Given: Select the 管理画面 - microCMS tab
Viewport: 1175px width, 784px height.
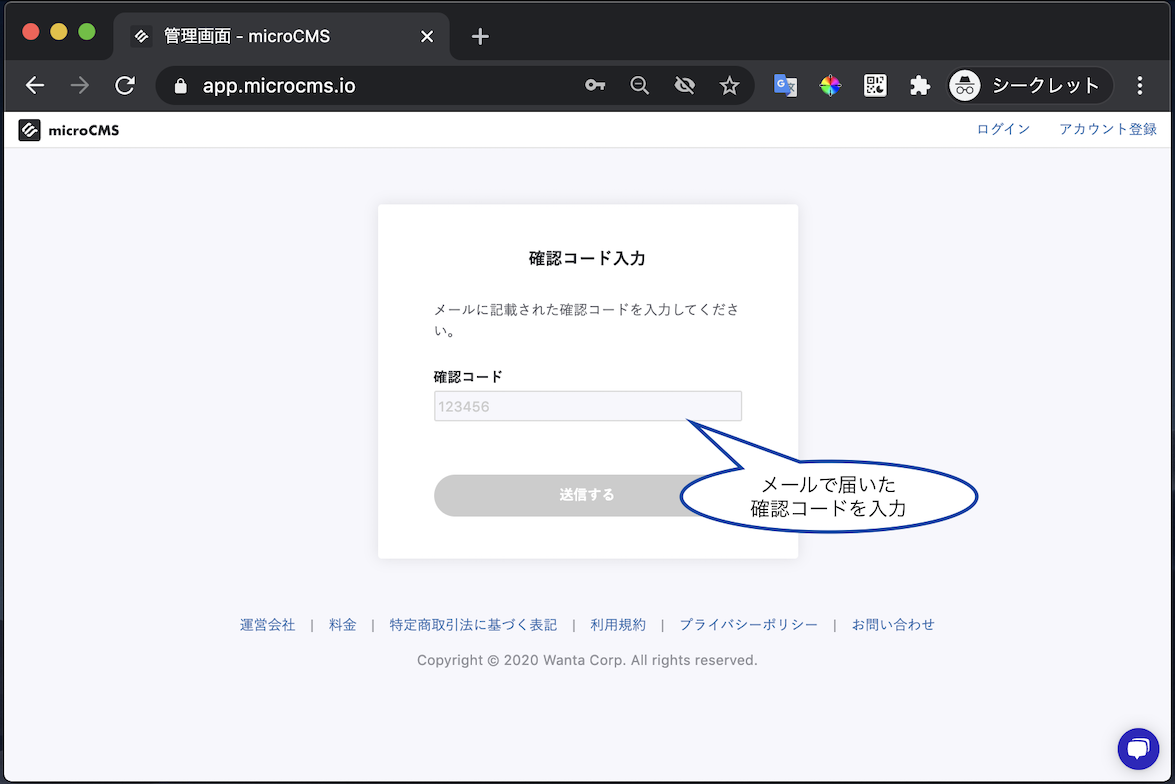Looking at the screenshot, I should click(x=281, y=36).
